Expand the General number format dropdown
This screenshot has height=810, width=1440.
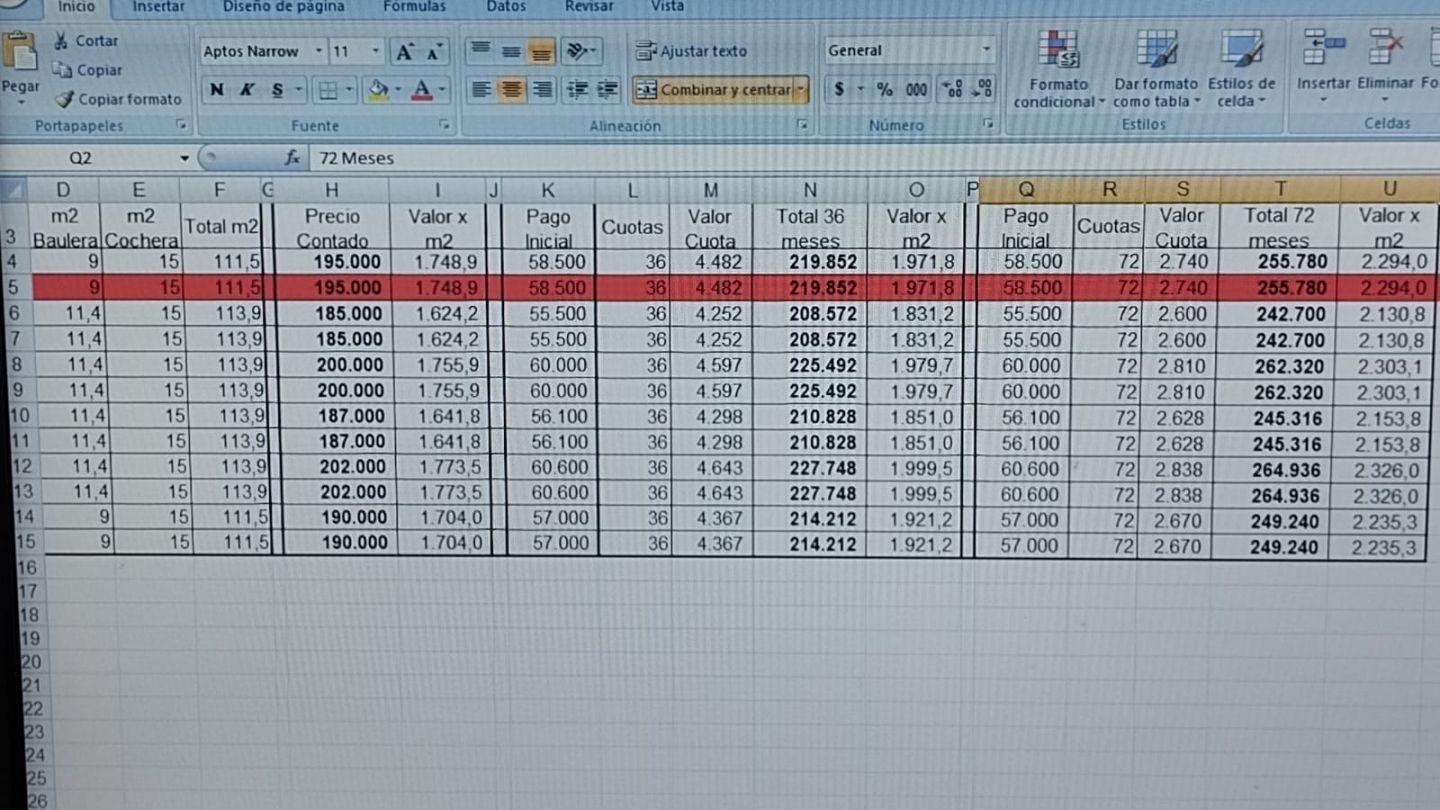pyautogui.click(x=986, y=50)
